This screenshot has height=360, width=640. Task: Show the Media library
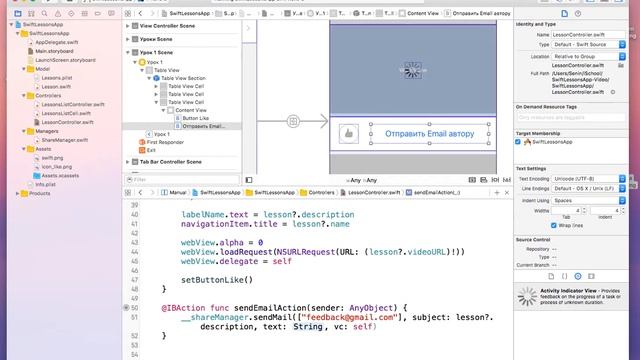coord(591,276)
